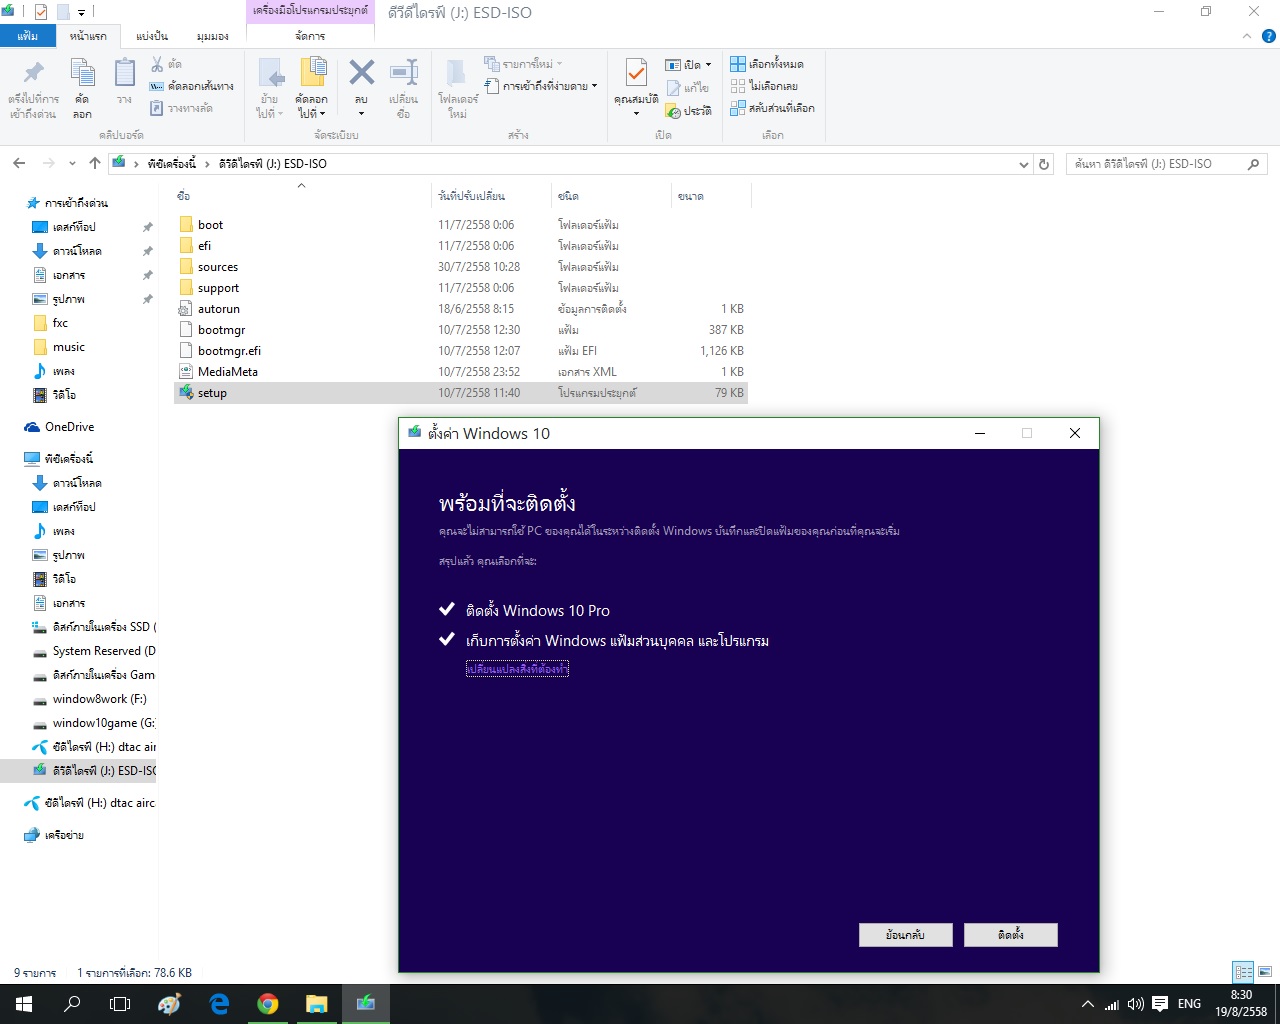Screen dimensions: 1280x1024
Task: Collapse the ribbon with the chevron
Action: 1246,36
